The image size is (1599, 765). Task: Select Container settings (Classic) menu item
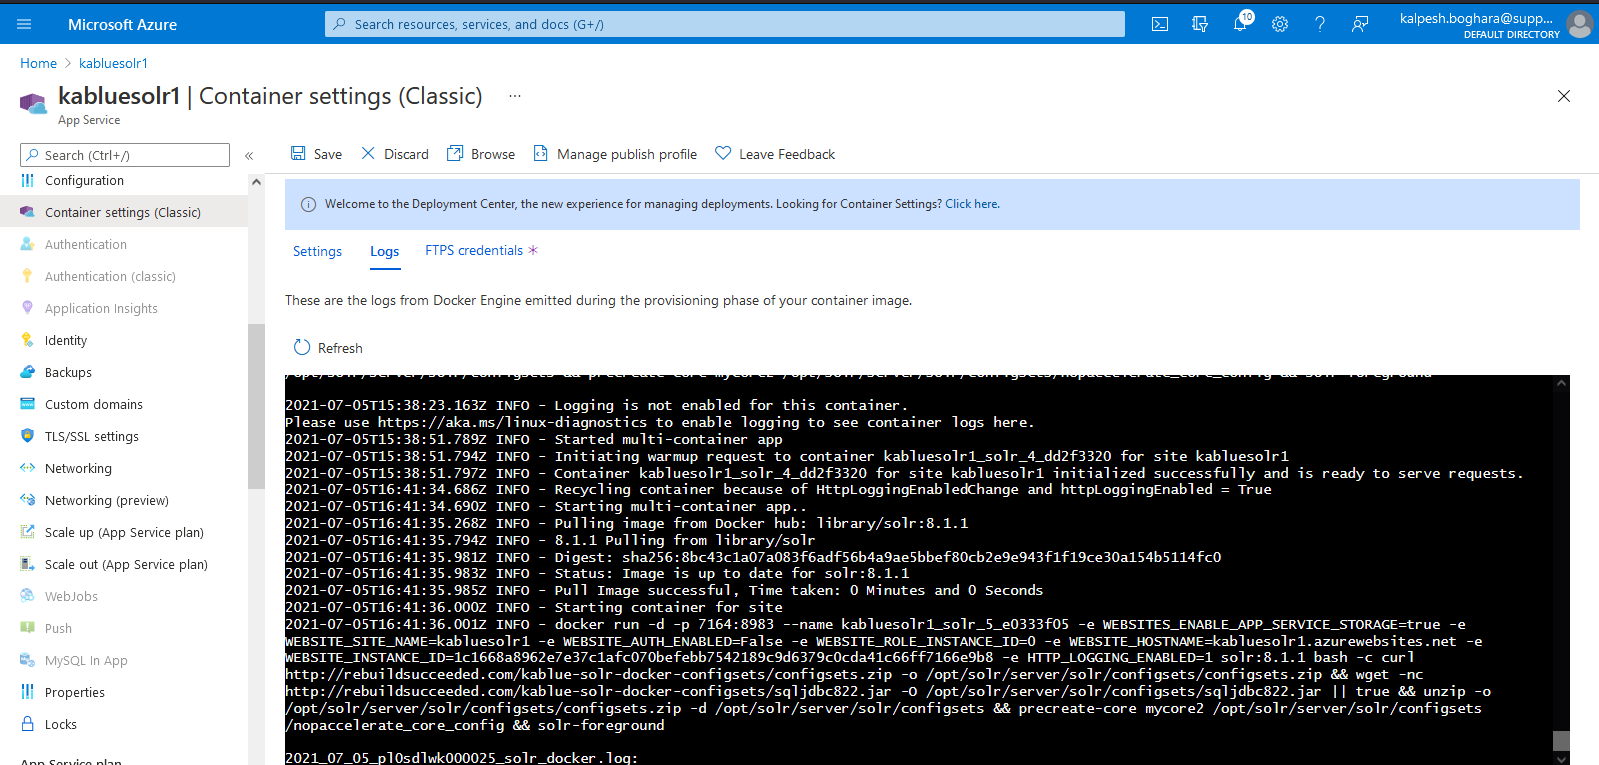click(x=124, y=212)
